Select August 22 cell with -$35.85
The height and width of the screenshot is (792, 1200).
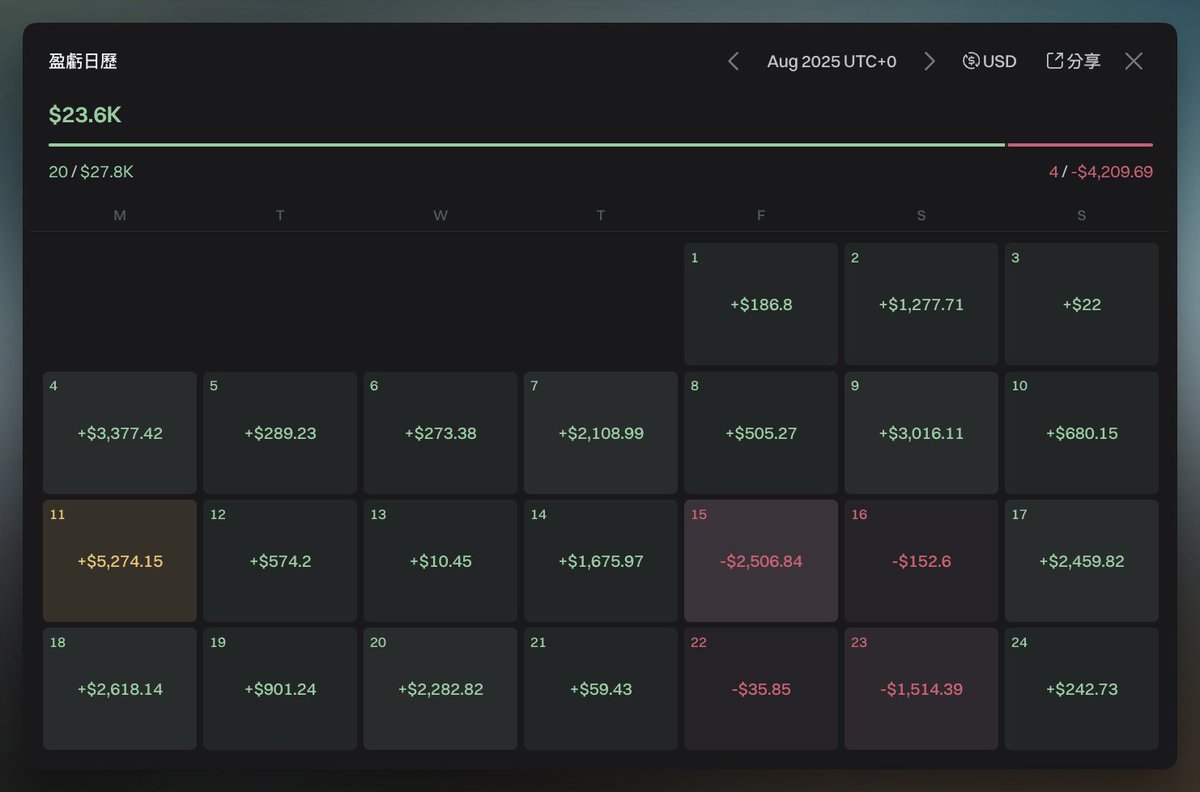(x=761, y=689)
